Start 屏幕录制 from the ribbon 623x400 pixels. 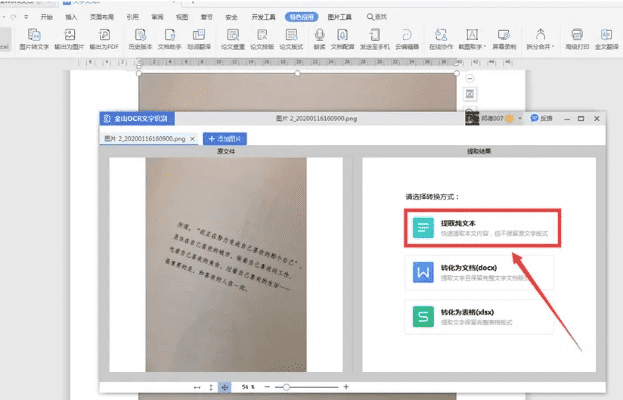(x=504, y=39)
